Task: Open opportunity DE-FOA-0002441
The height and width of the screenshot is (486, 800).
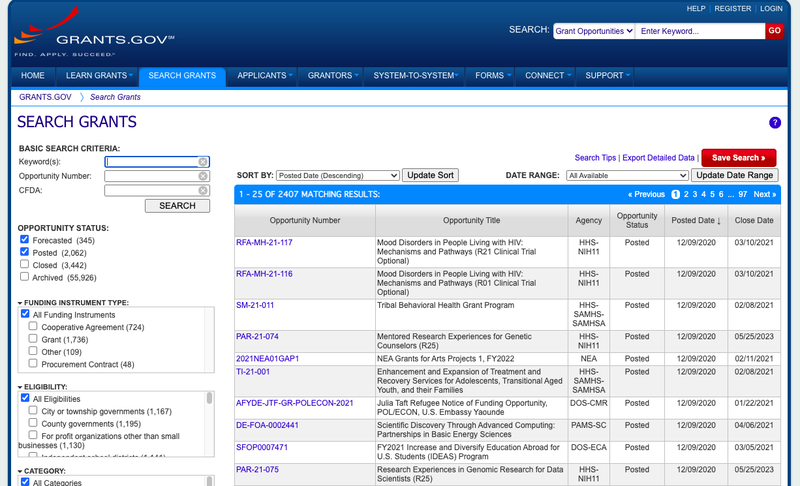Action: coord(267,425)
